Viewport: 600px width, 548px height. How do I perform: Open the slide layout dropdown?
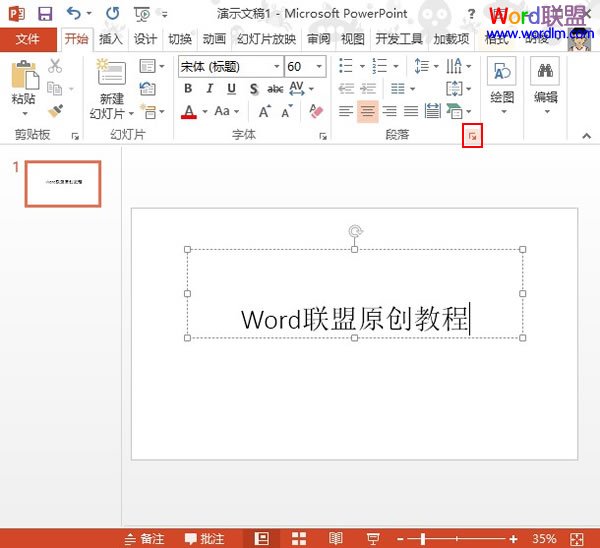pos(152,66)
